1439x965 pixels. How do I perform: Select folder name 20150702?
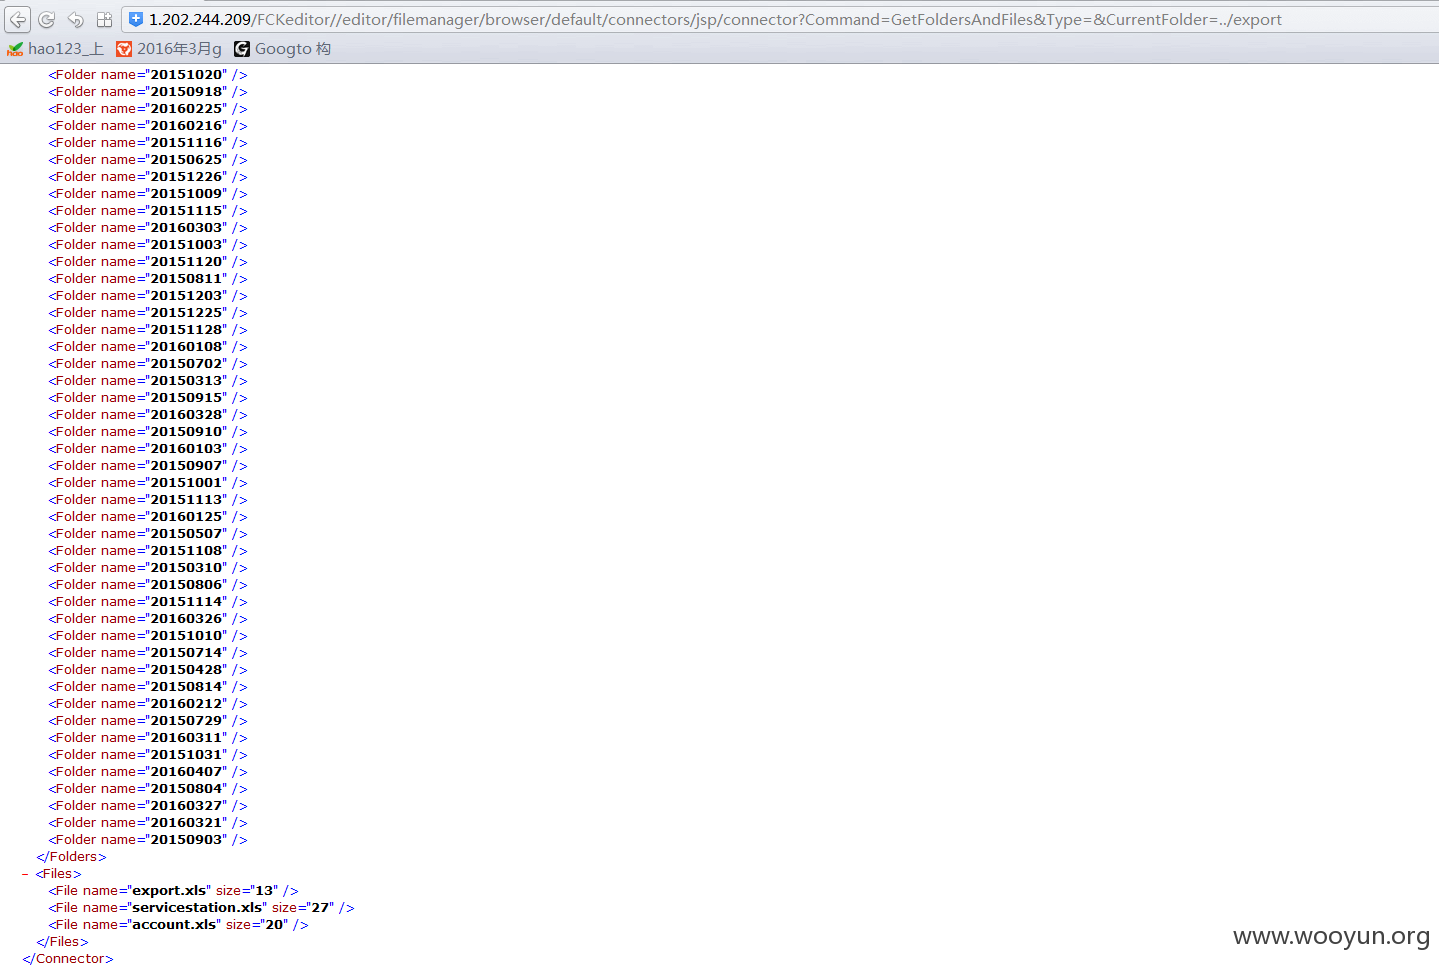click(186, 364)
